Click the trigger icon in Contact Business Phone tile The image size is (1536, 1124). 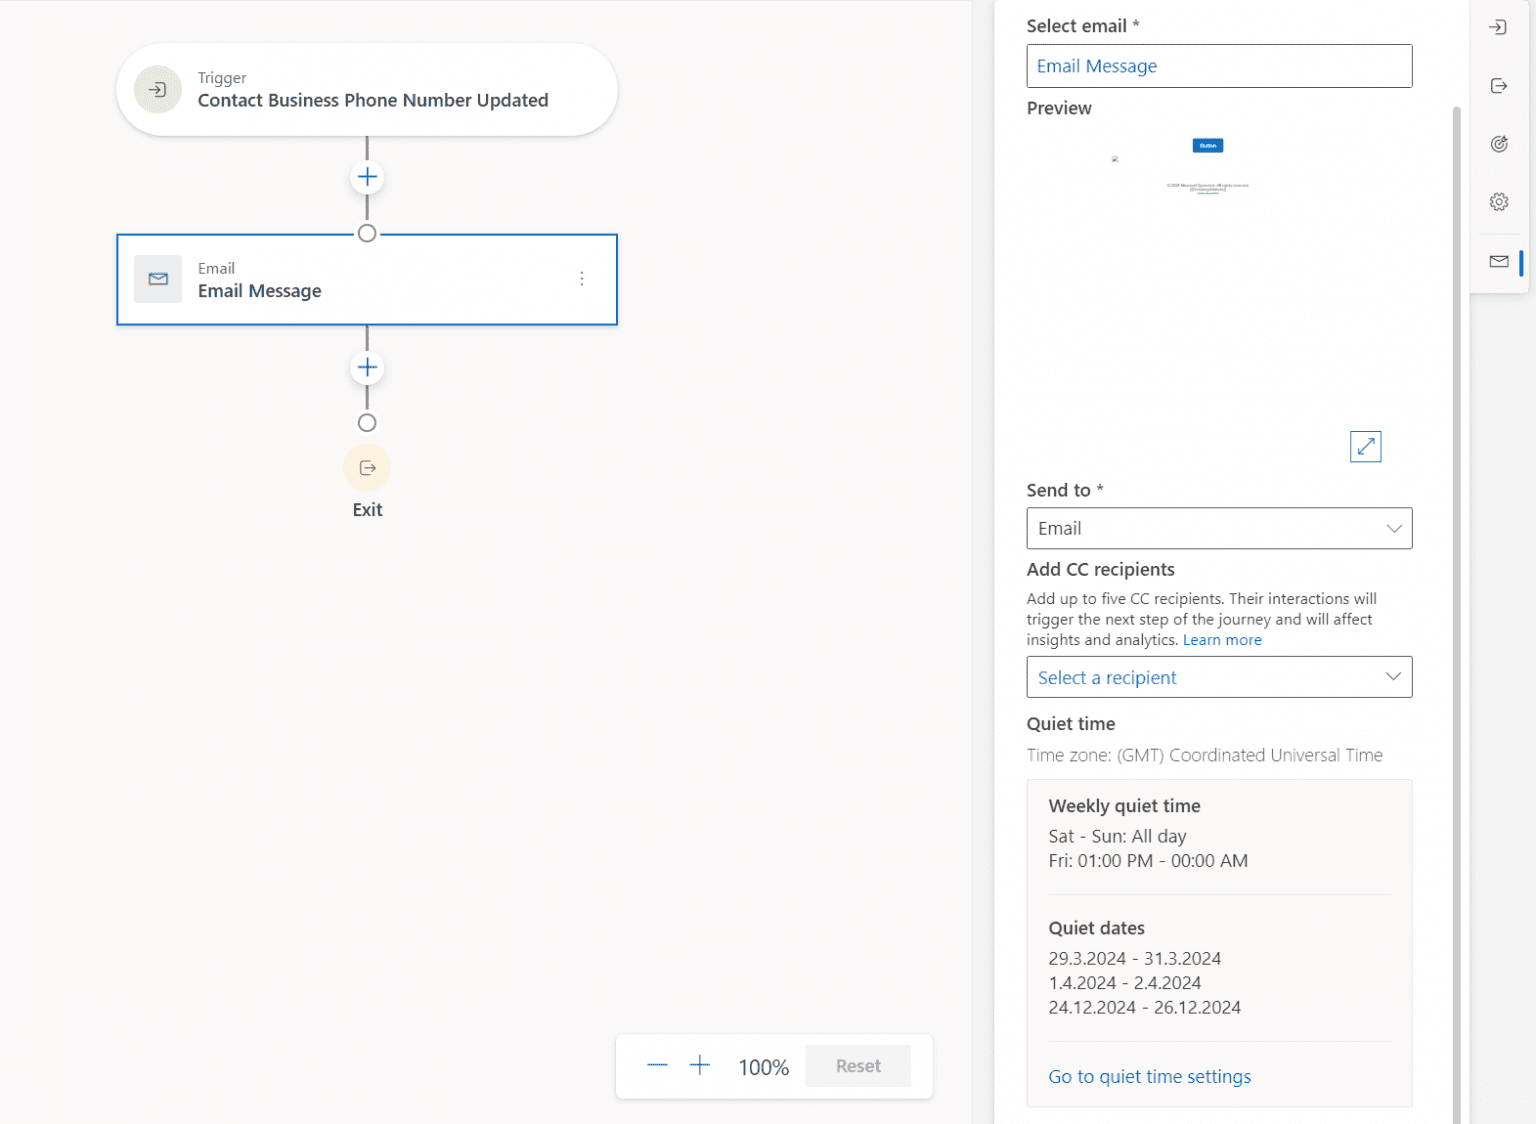coord(157,89)
